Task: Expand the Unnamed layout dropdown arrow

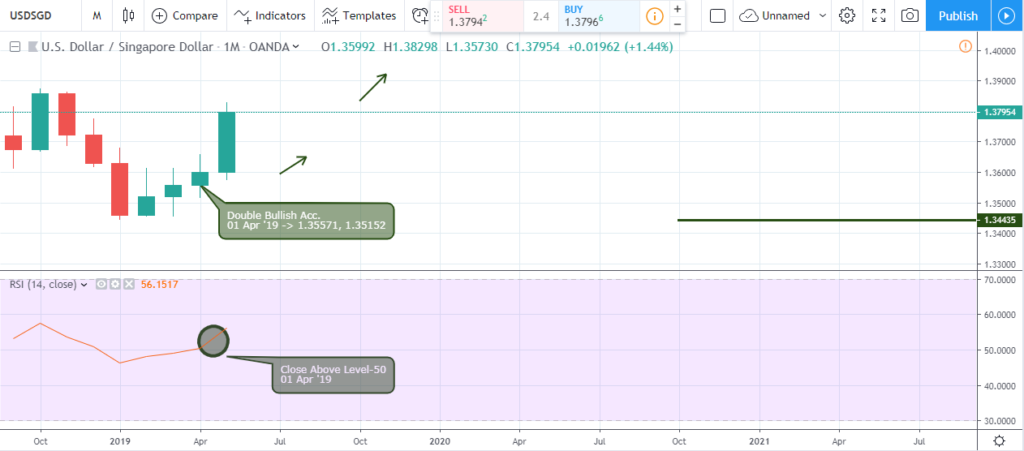Action: pos(822,16)
